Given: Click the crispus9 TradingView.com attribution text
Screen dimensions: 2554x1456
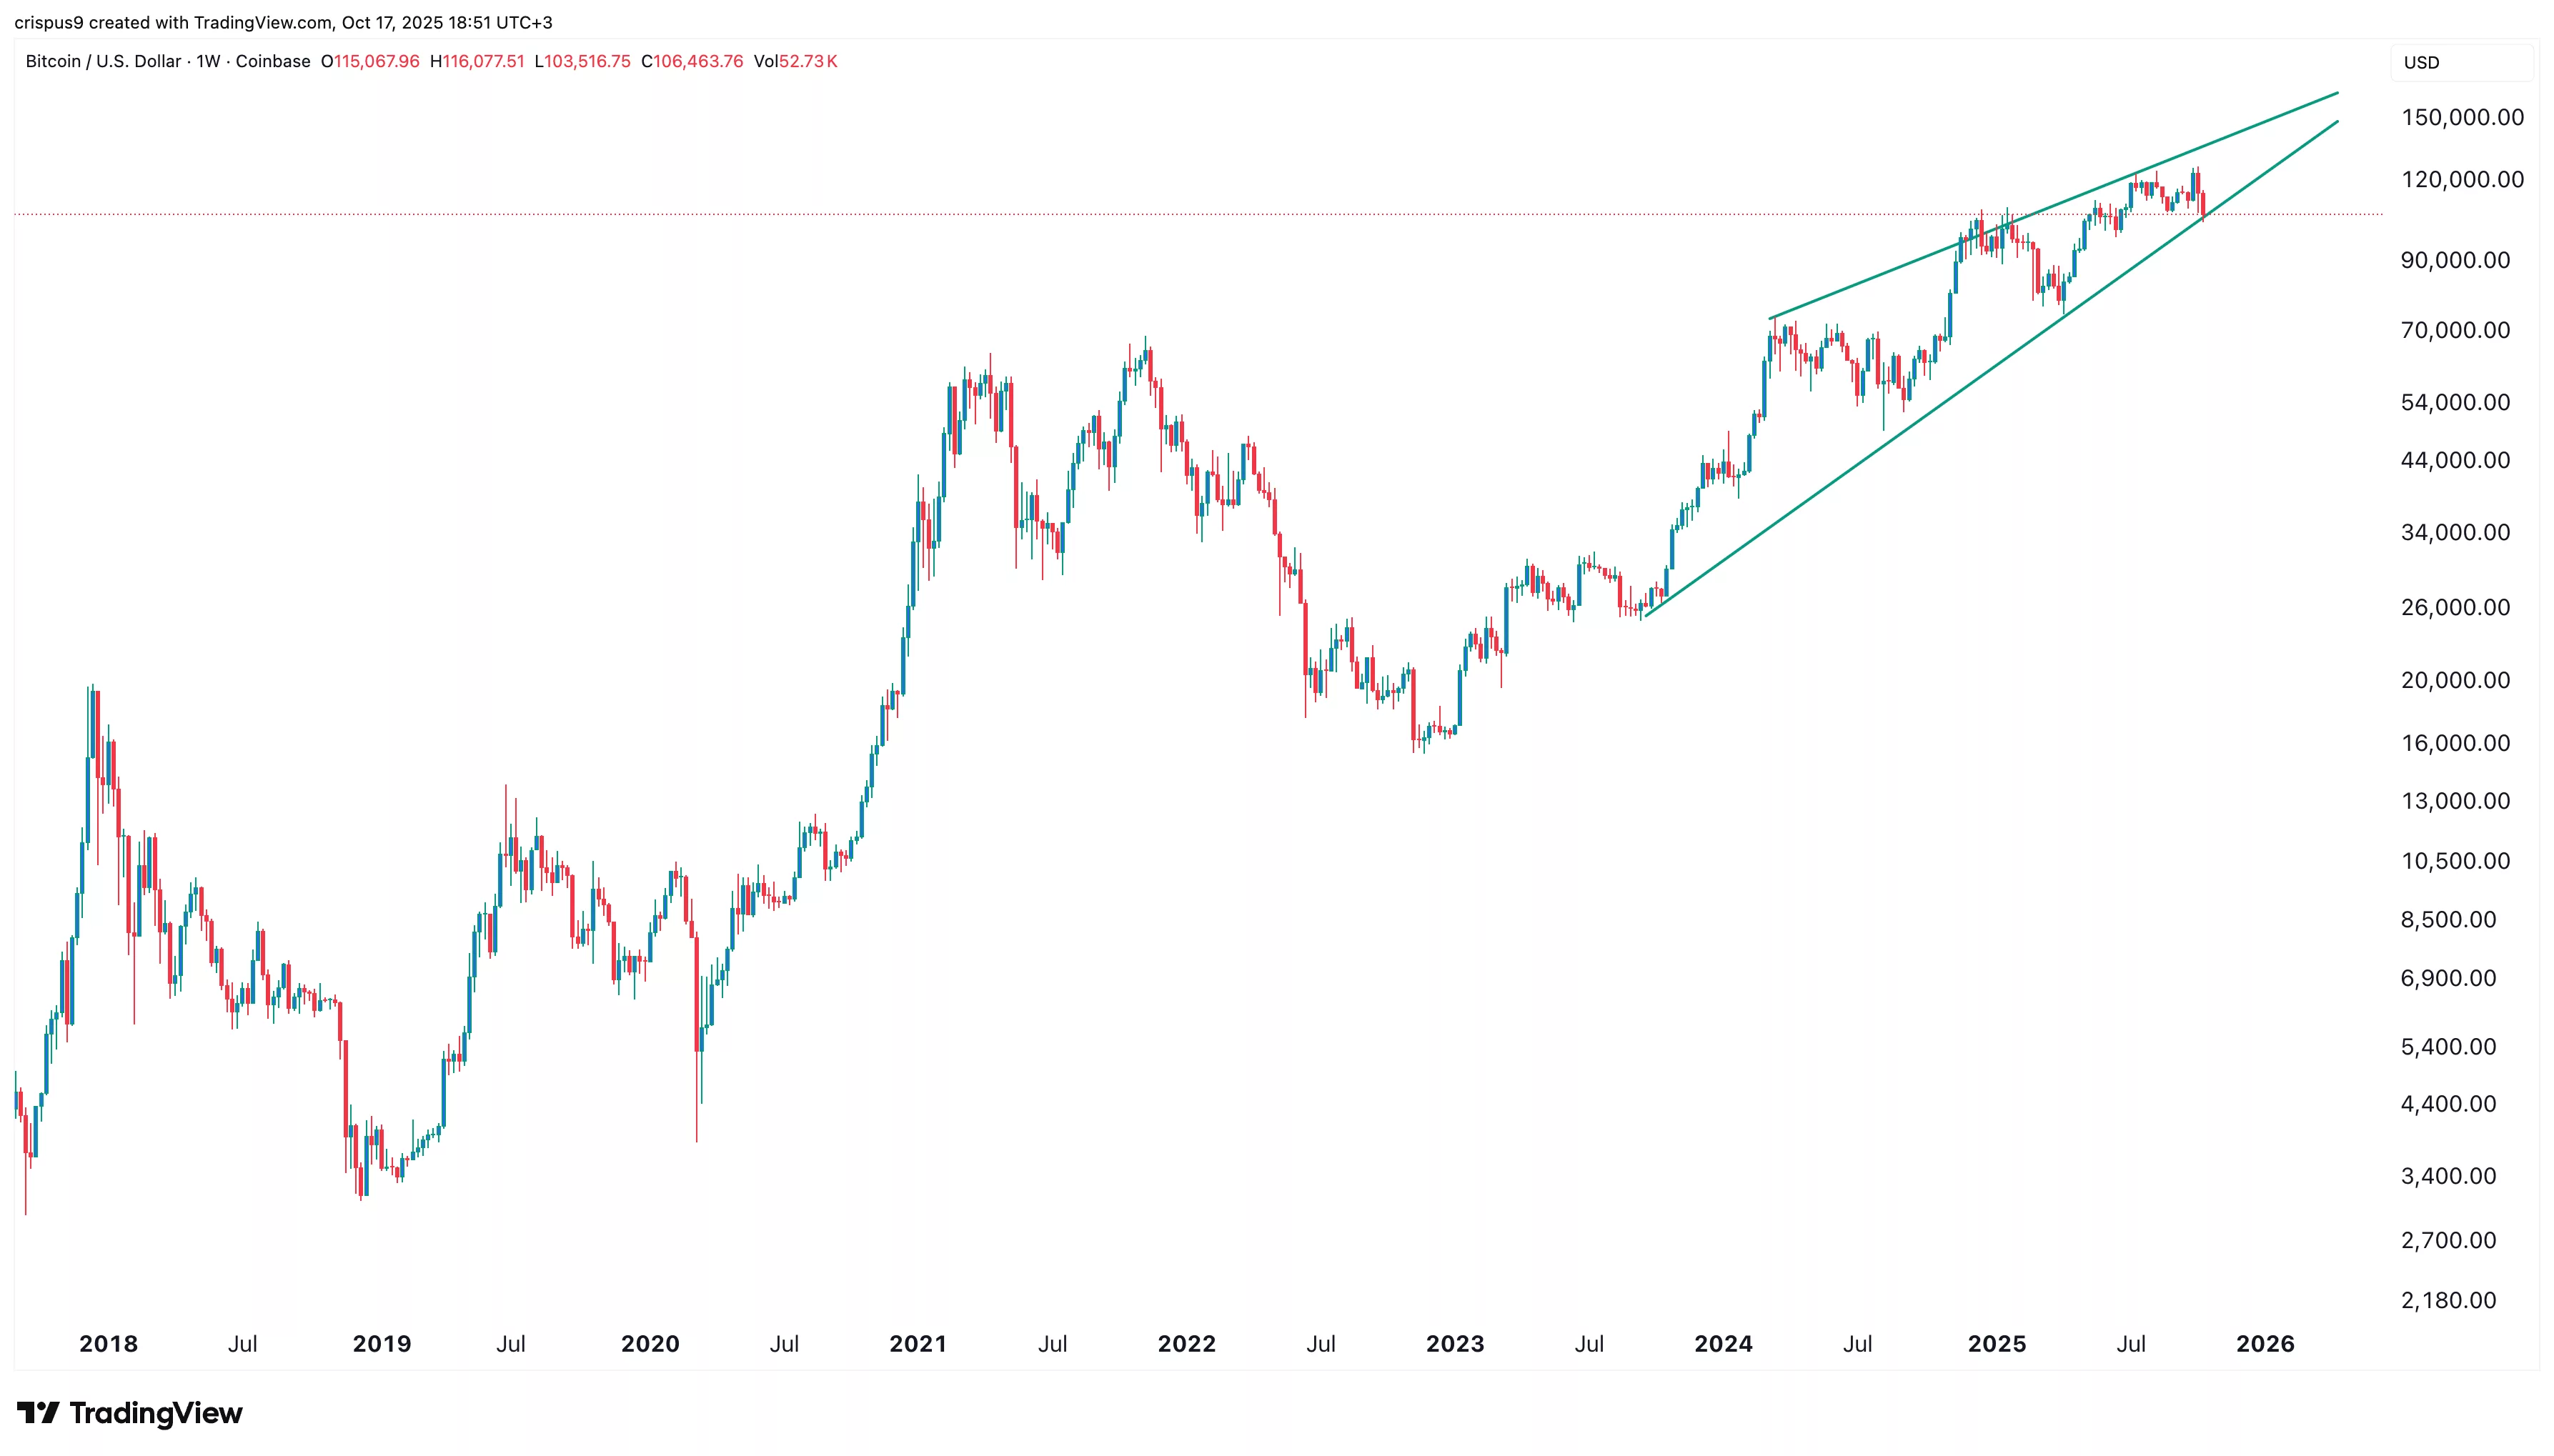Looking at the screenshot, I should point(283,22).
